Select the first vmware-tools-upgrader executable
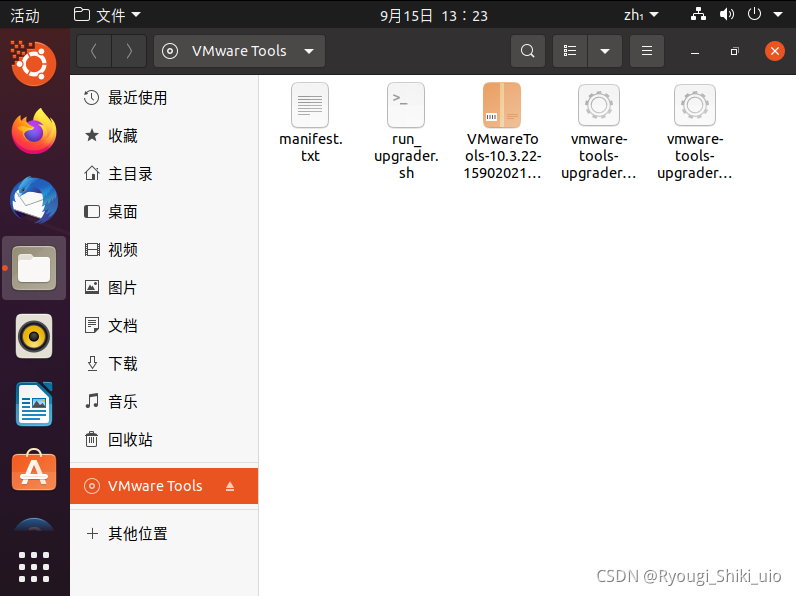Image resolution: width=796 pixels, height=596 pixels. [x=599, y=132]
